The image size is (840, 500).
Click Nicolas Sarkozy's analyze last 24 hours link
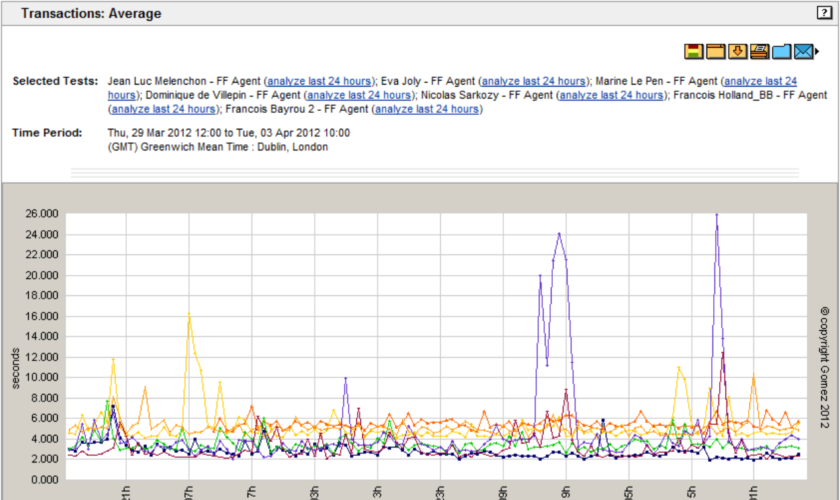[x=610, y=95]
